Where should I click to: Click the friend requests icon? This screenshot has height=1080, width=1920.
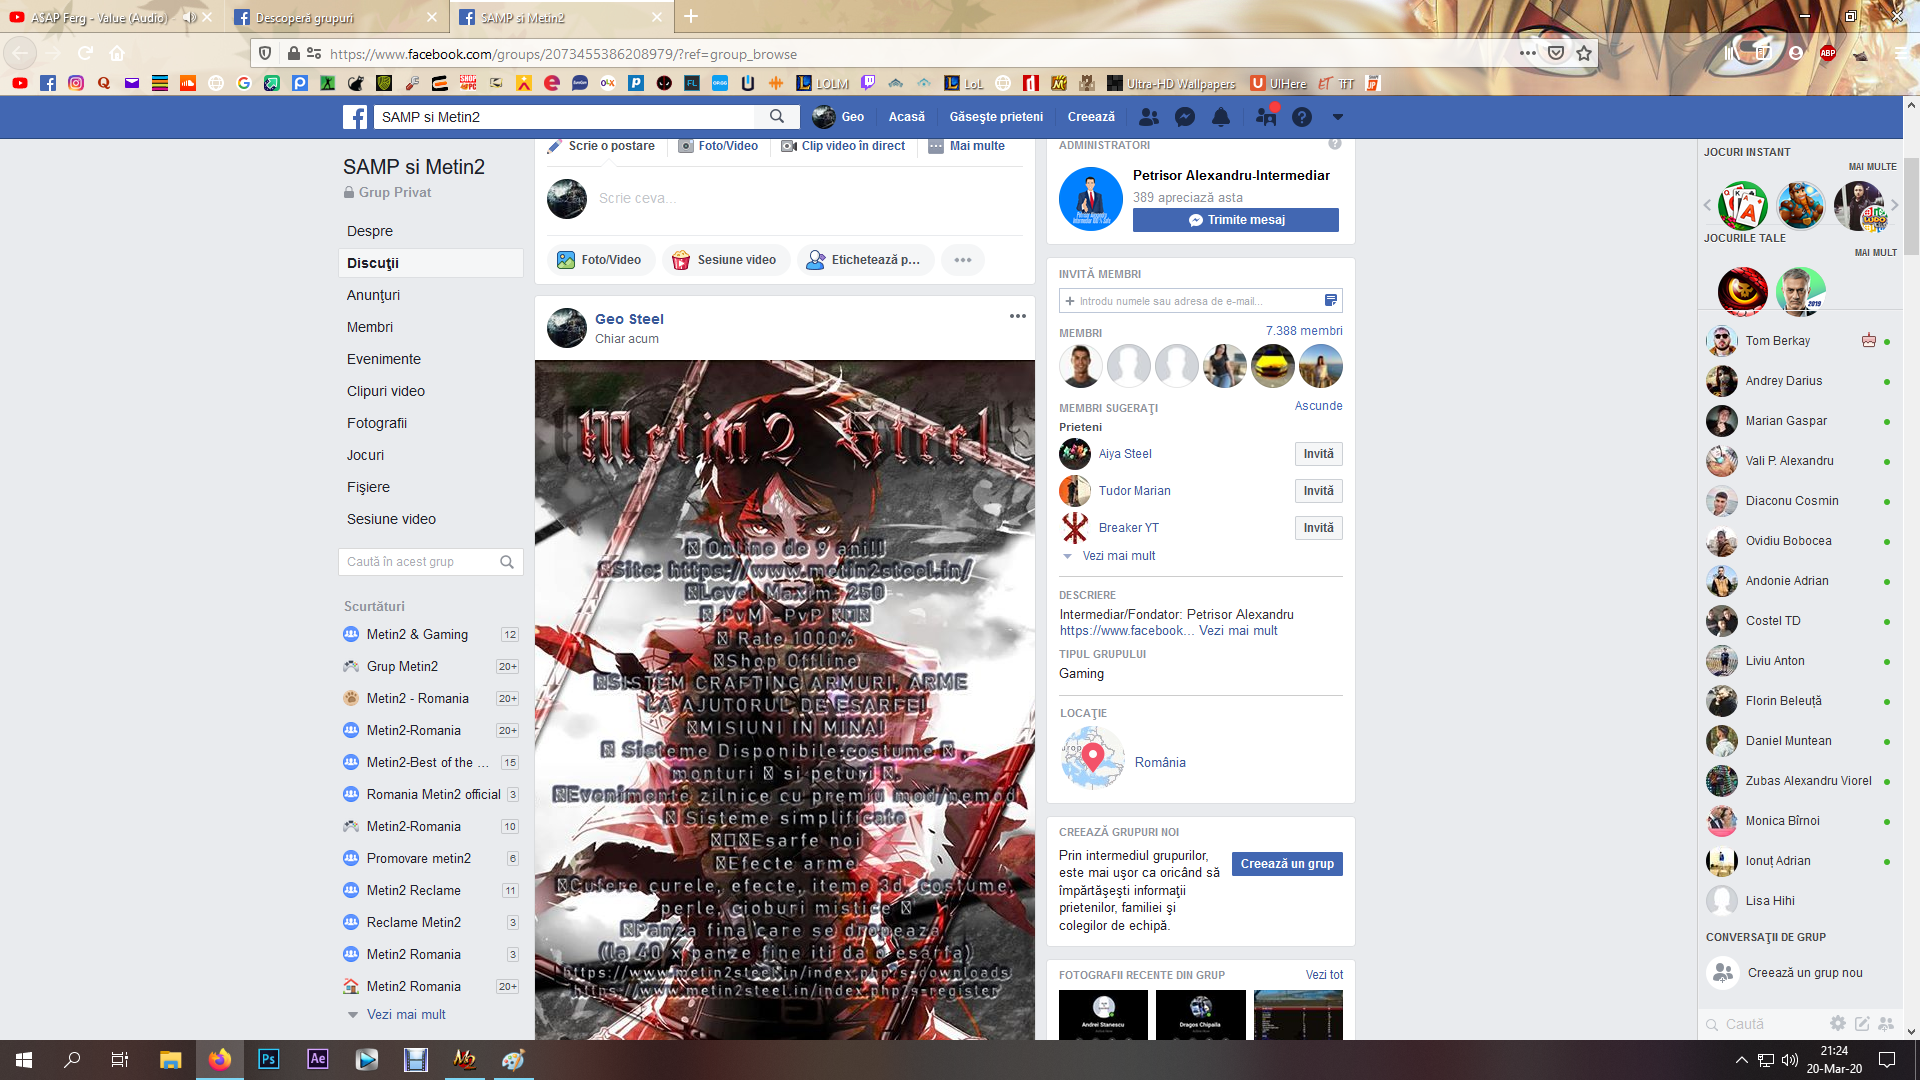tap(1149, 117)
